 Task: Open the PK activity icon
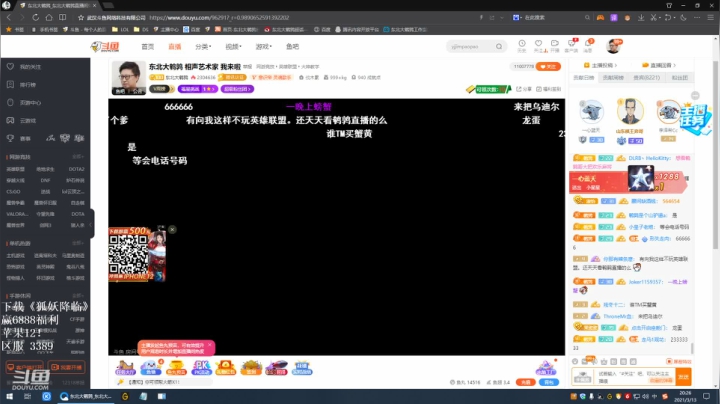[x=201, y=367]
